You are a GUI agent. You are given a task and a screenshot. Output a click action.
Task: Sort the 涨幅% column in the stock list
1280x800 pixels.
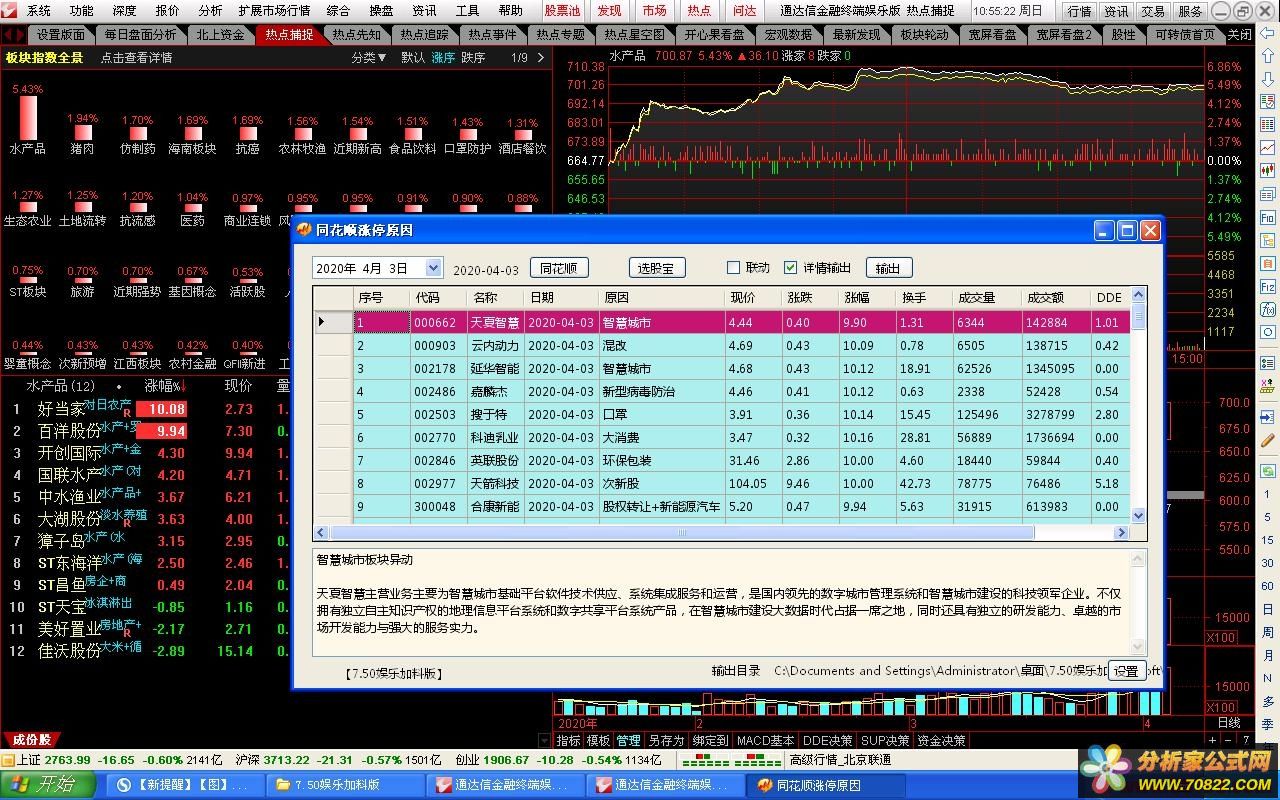coord(165,386)
